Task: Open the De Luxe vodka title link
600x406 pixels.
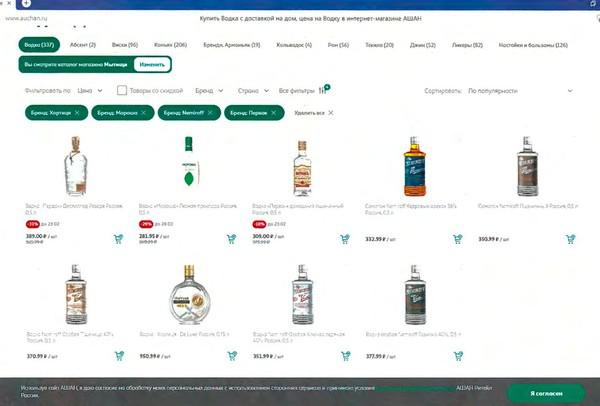Action: [184, 334]
